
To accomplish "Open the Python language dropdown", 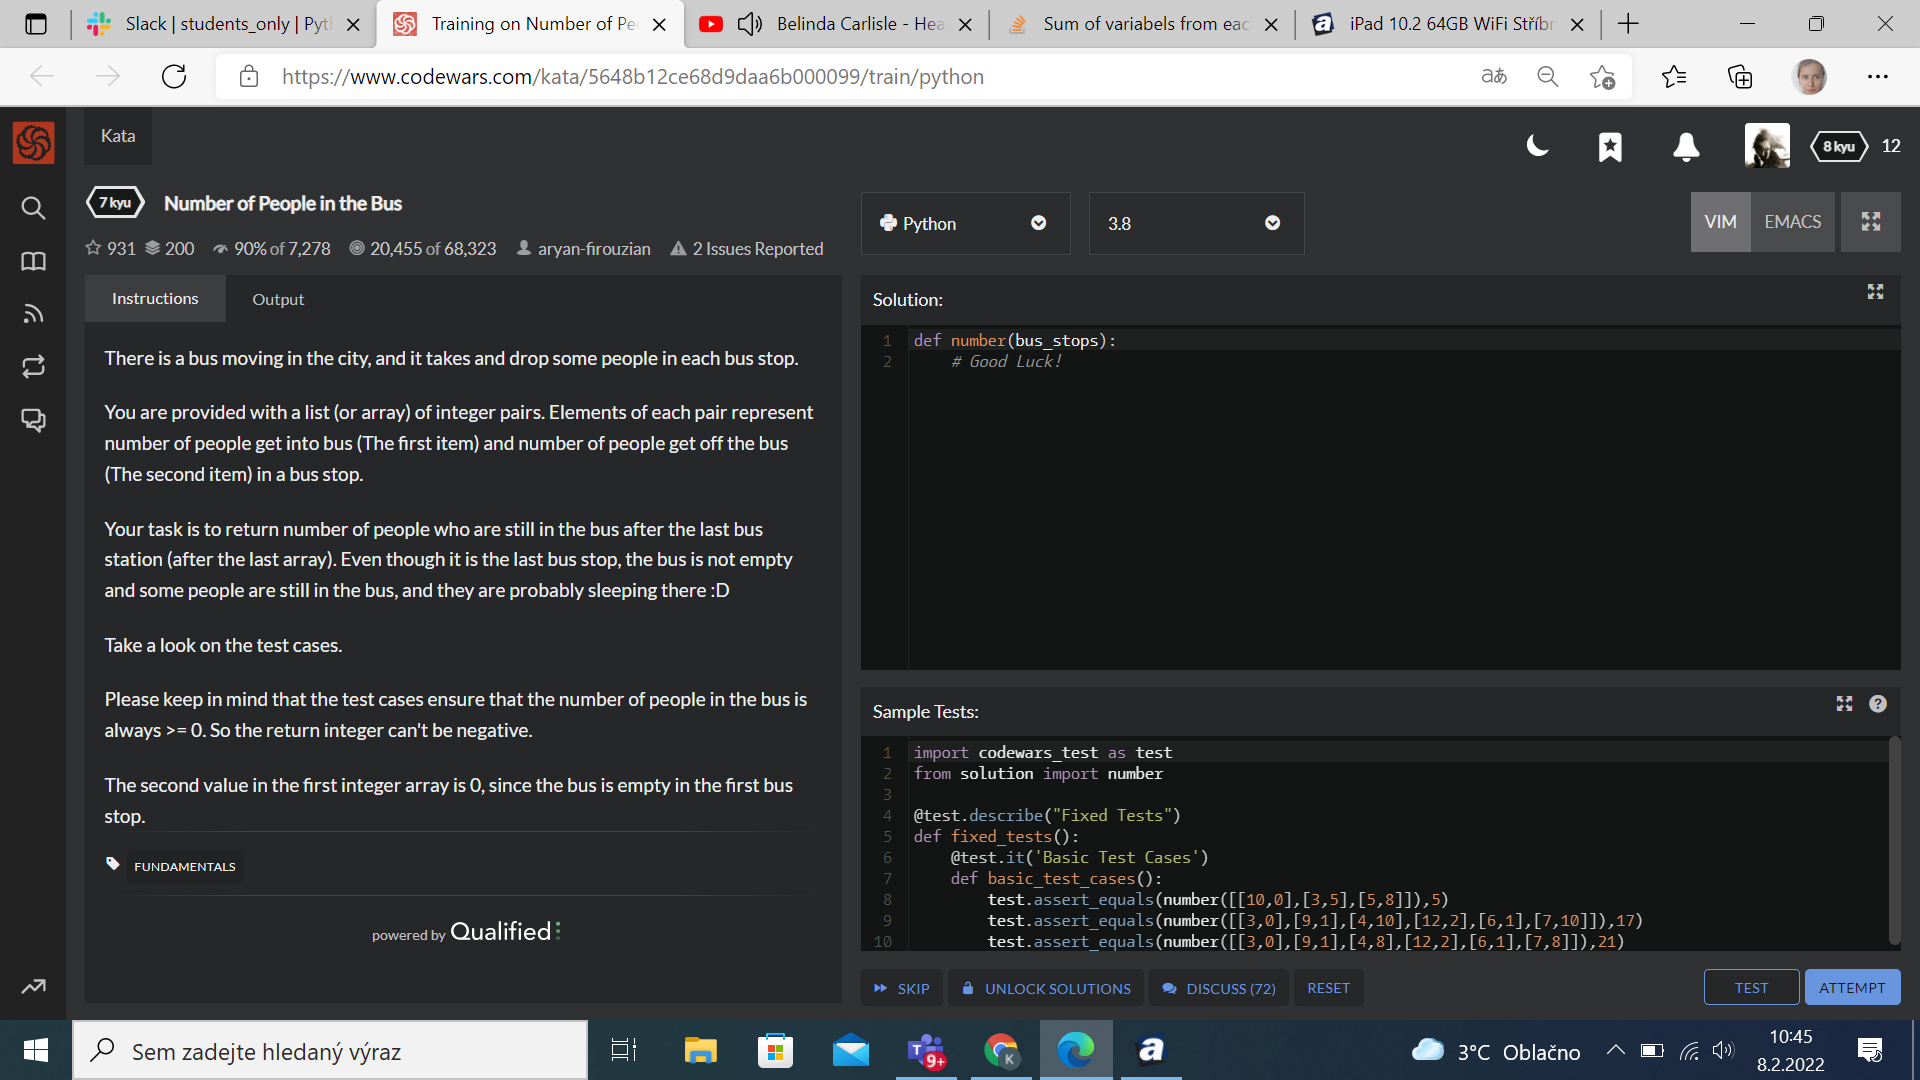I will pos(965,223).
